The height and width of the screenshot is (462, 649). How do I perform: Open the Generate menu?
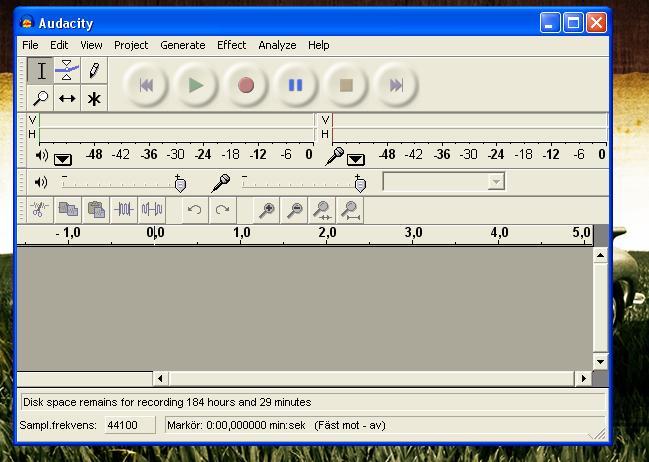(182, 45)
